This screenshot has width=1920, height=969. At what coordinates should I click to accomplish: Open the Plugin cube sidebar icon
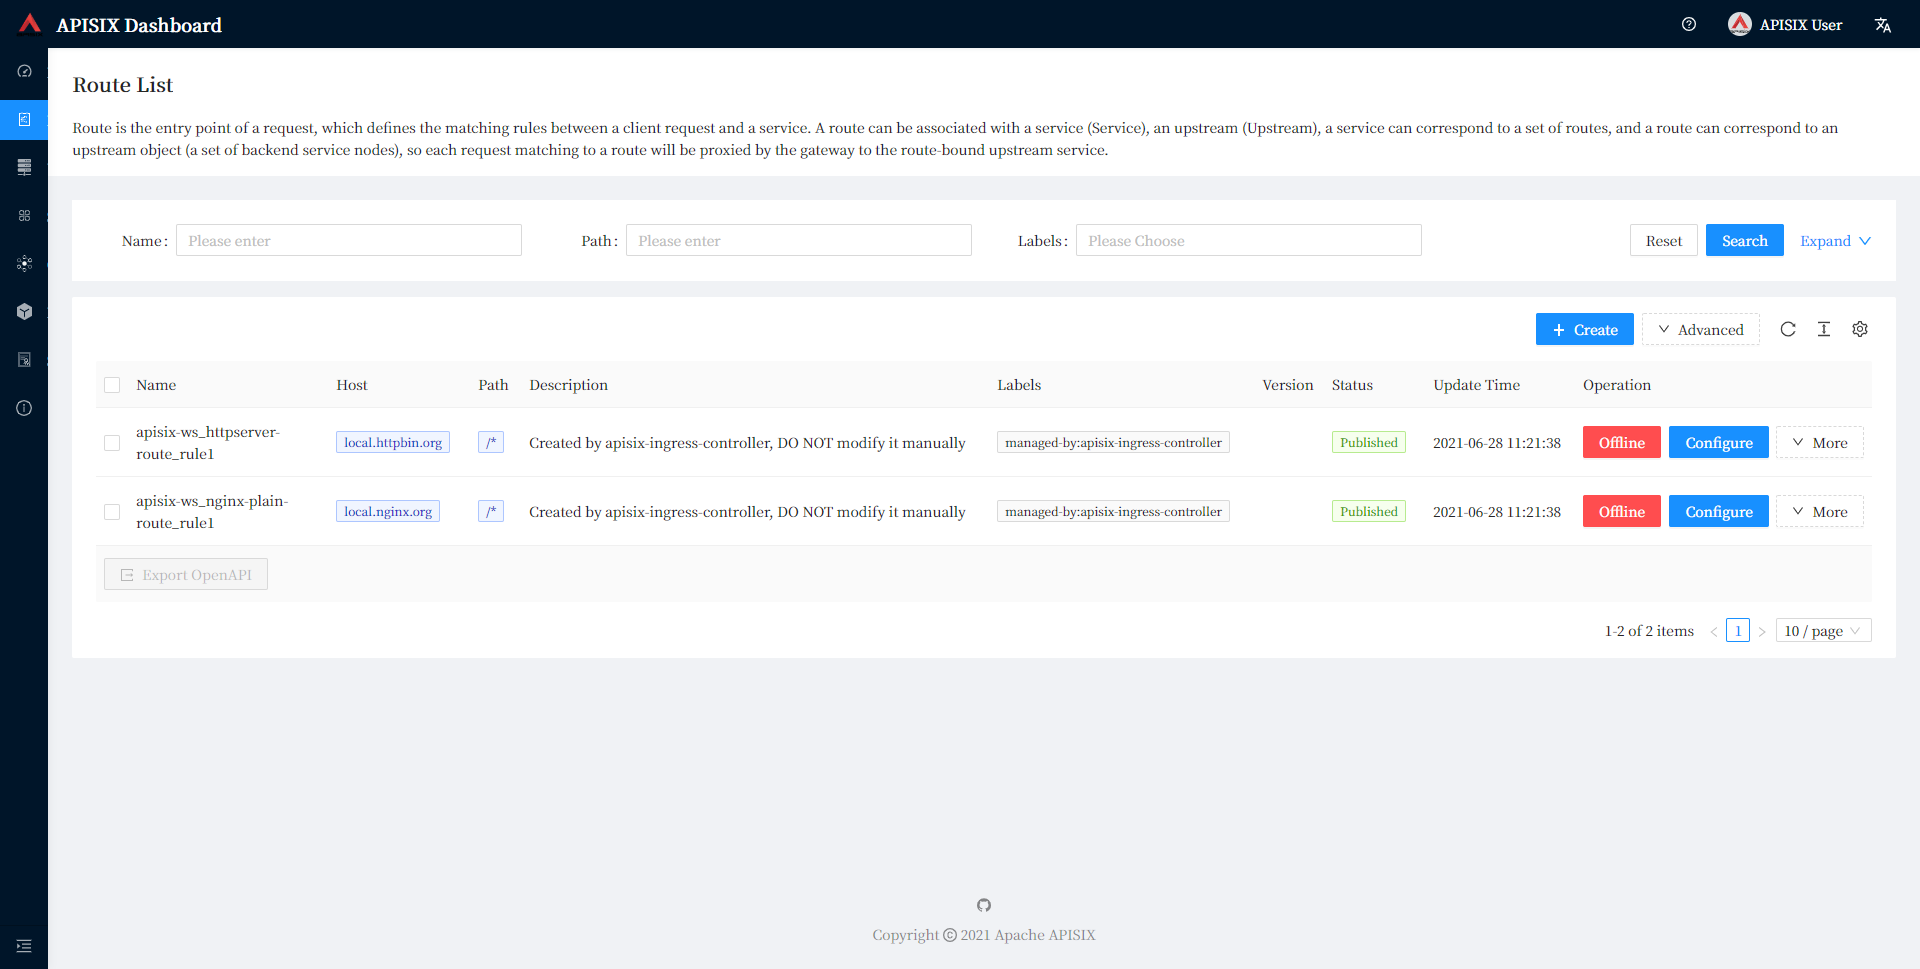coord(24,311)
